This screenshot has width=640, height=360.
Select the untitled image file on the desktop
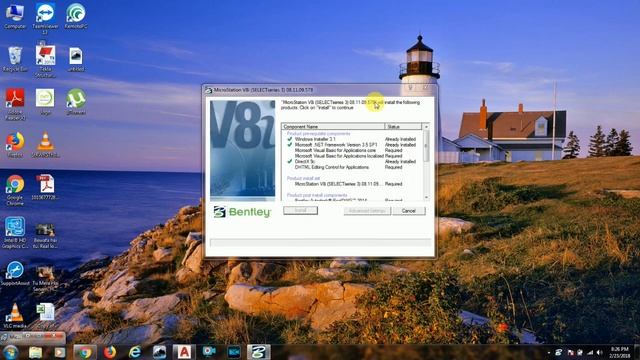(76, 59)
